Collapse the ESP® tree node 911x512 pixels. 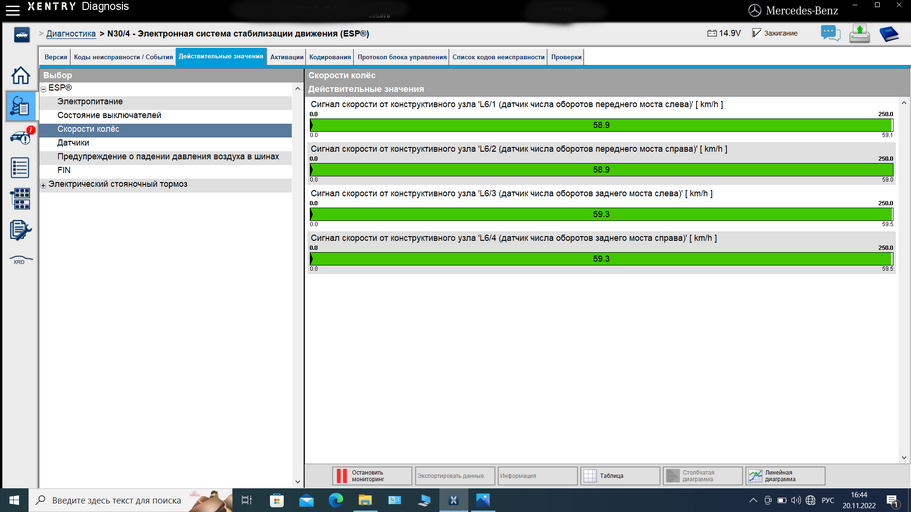pos(44,89)
